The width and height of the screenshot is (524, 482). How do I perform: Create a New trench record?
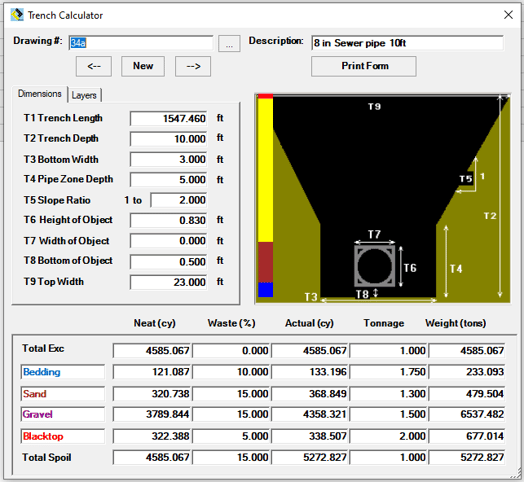point(143,66)
